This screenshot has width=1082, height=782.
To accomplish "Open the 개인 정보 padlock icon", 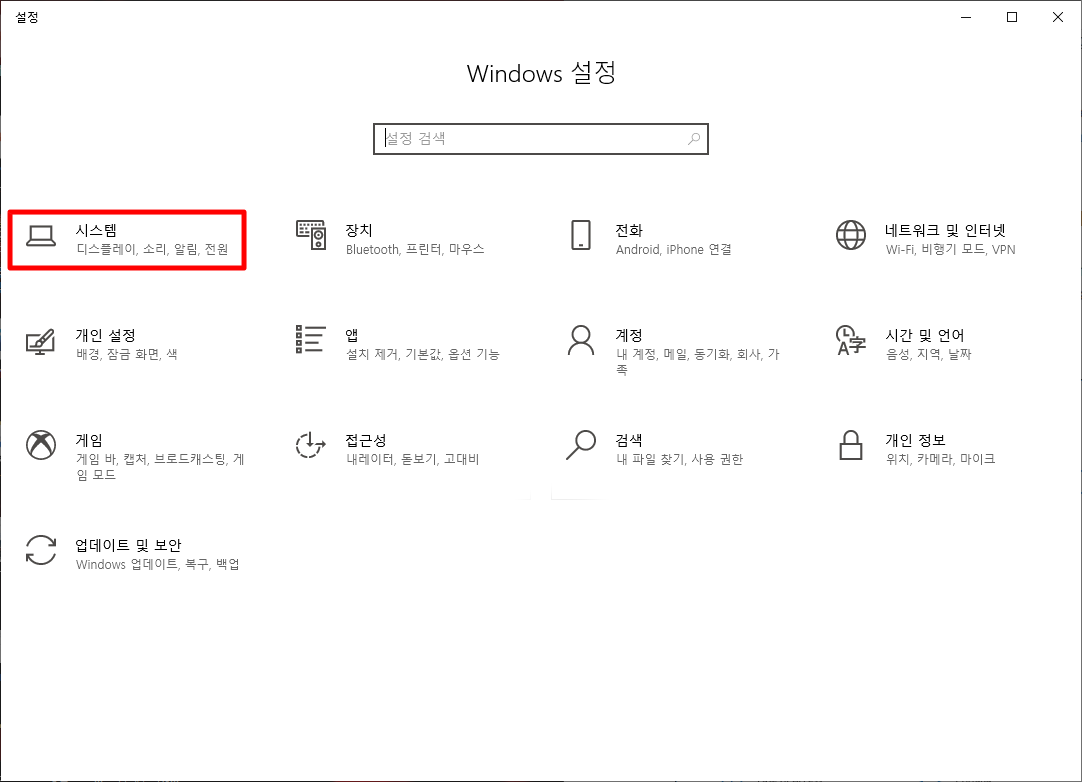I will 851,445.
